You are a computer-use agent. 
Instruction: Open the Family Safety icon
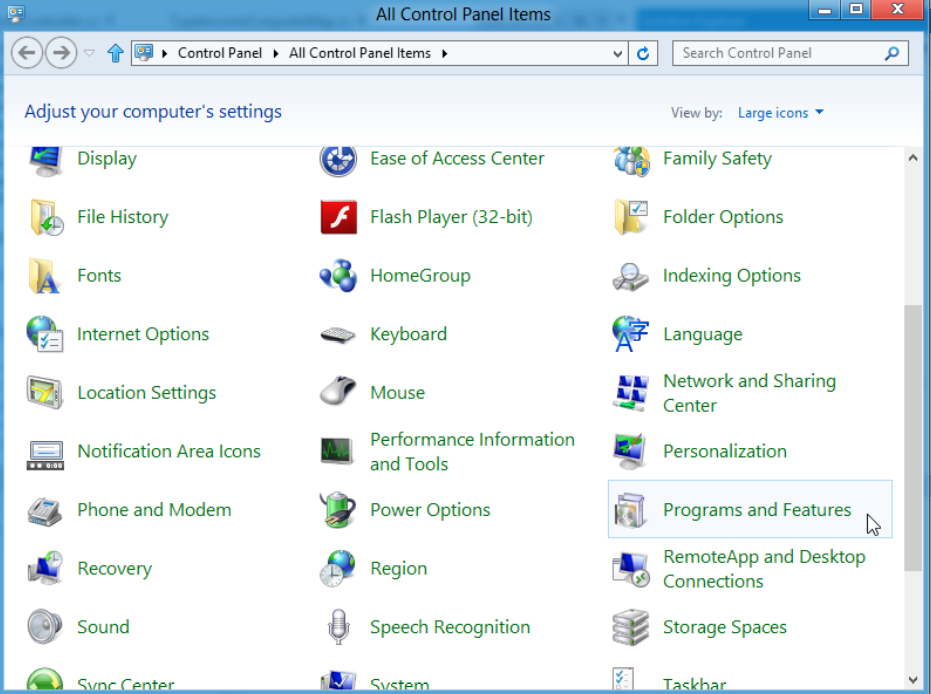tap(631, 160)
